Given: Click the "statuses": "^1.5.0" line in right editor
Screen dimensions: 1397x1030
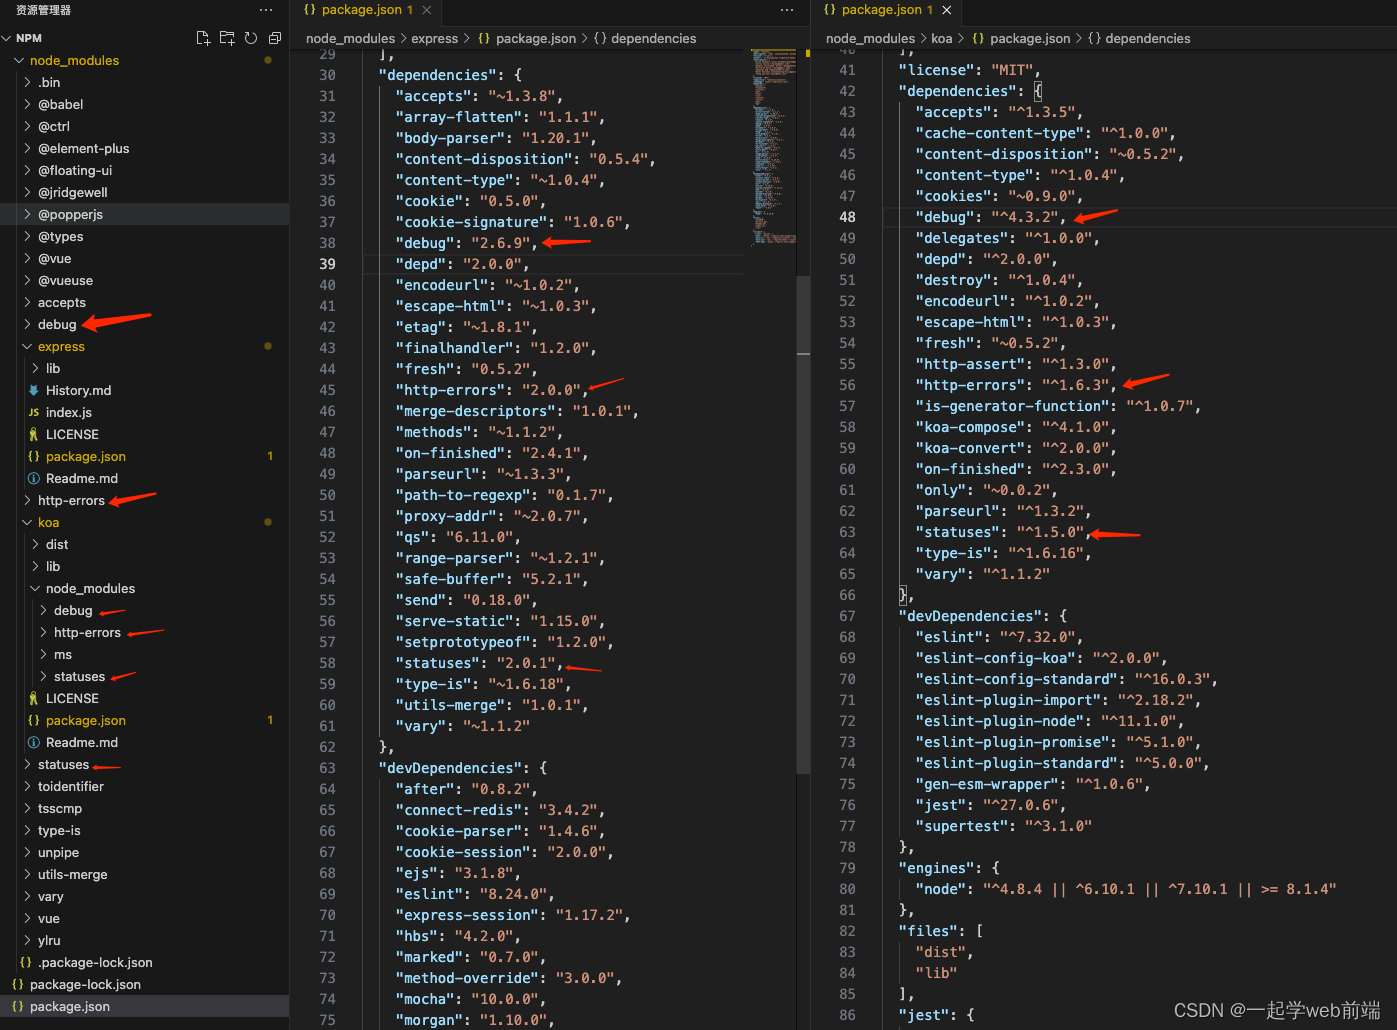Looking at the screenshot, I should (x=1002, y=532).
